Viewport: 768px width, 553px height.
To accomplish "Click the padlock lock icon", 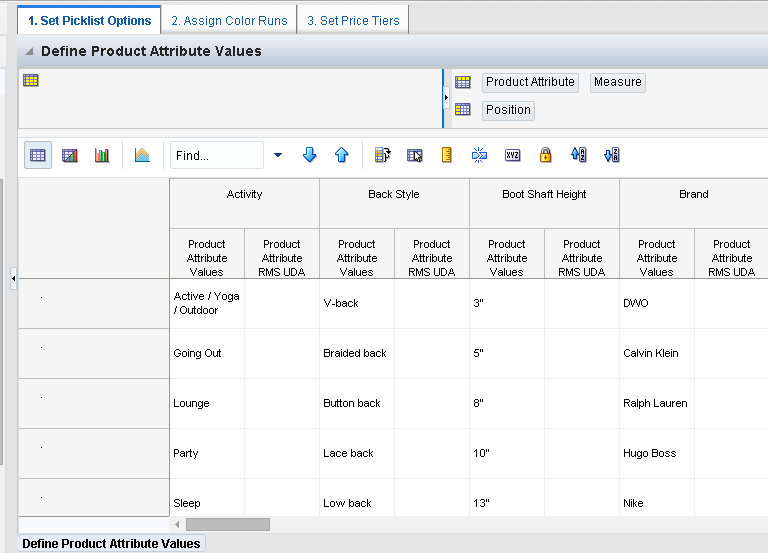I will coord(545,155).
